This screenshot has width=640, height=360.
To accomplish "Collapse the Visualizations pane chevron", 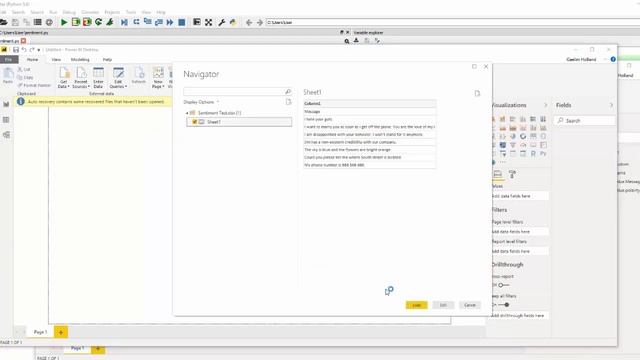I will (x=546, y=105).
